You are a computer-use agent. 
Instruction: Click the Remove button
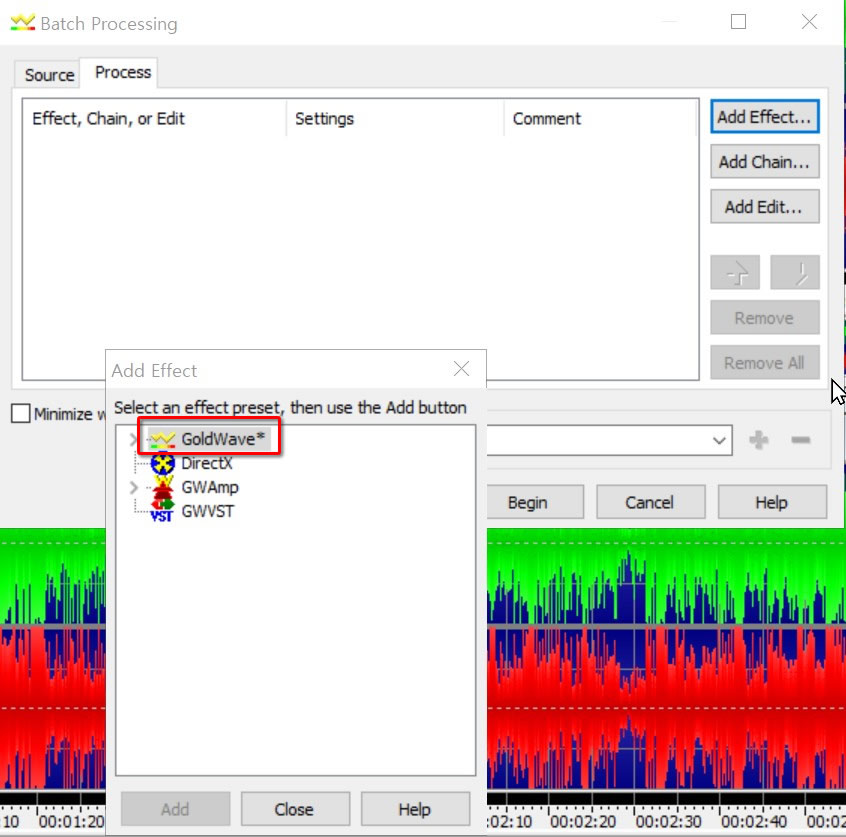tap(765, 317)
